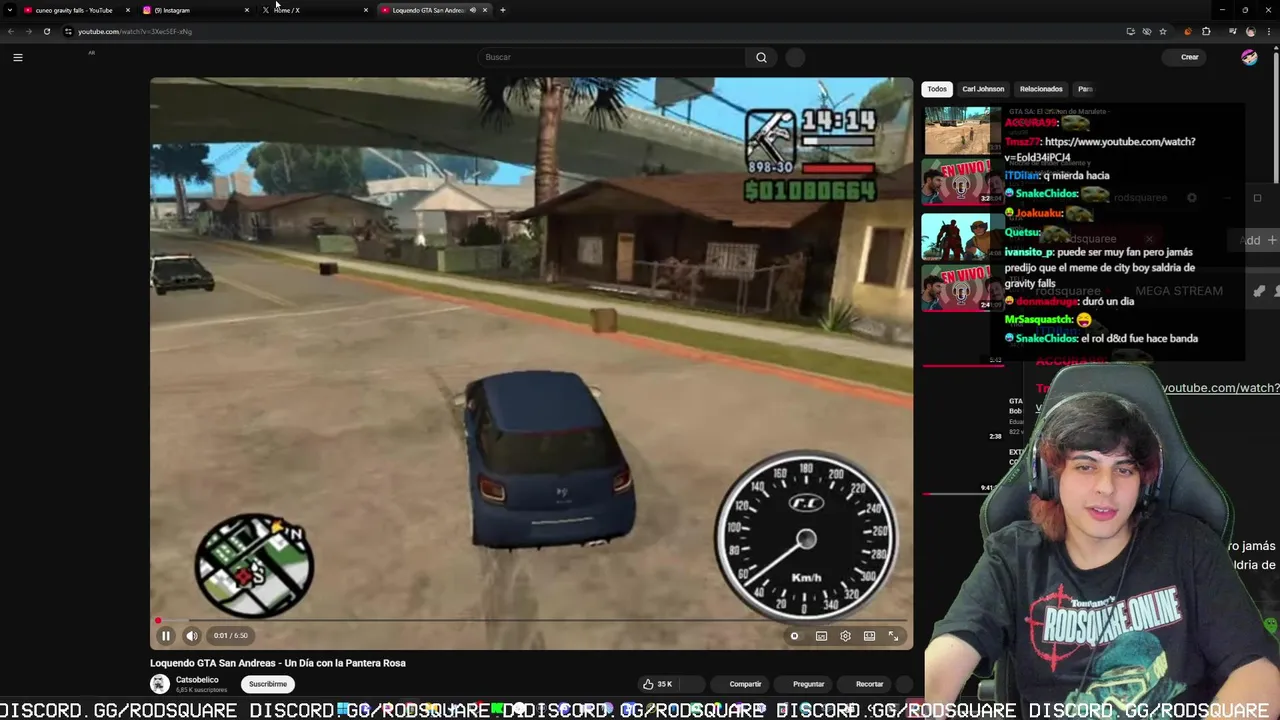
Task: Go forward with the browser forward arrow
Action: tap(28, 31)
